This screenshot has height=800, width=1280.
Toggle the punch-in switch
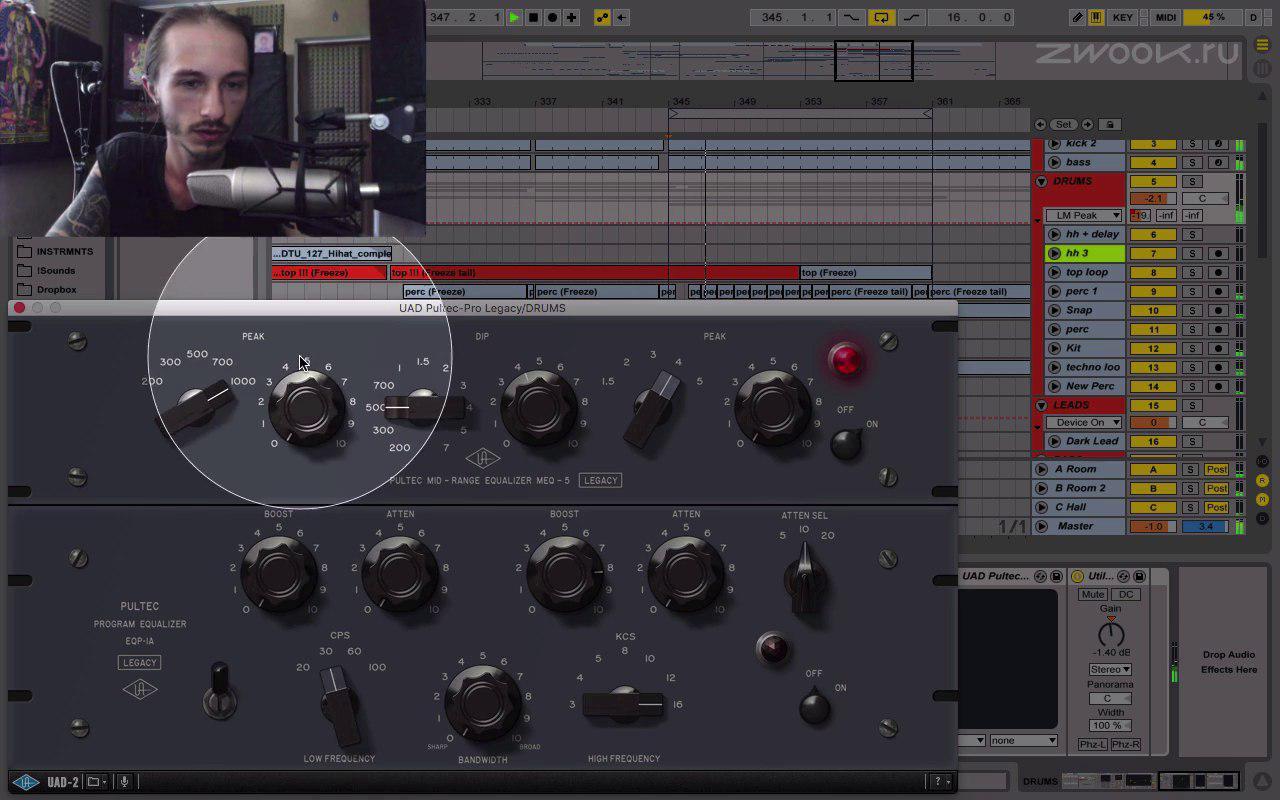(852, 17)
